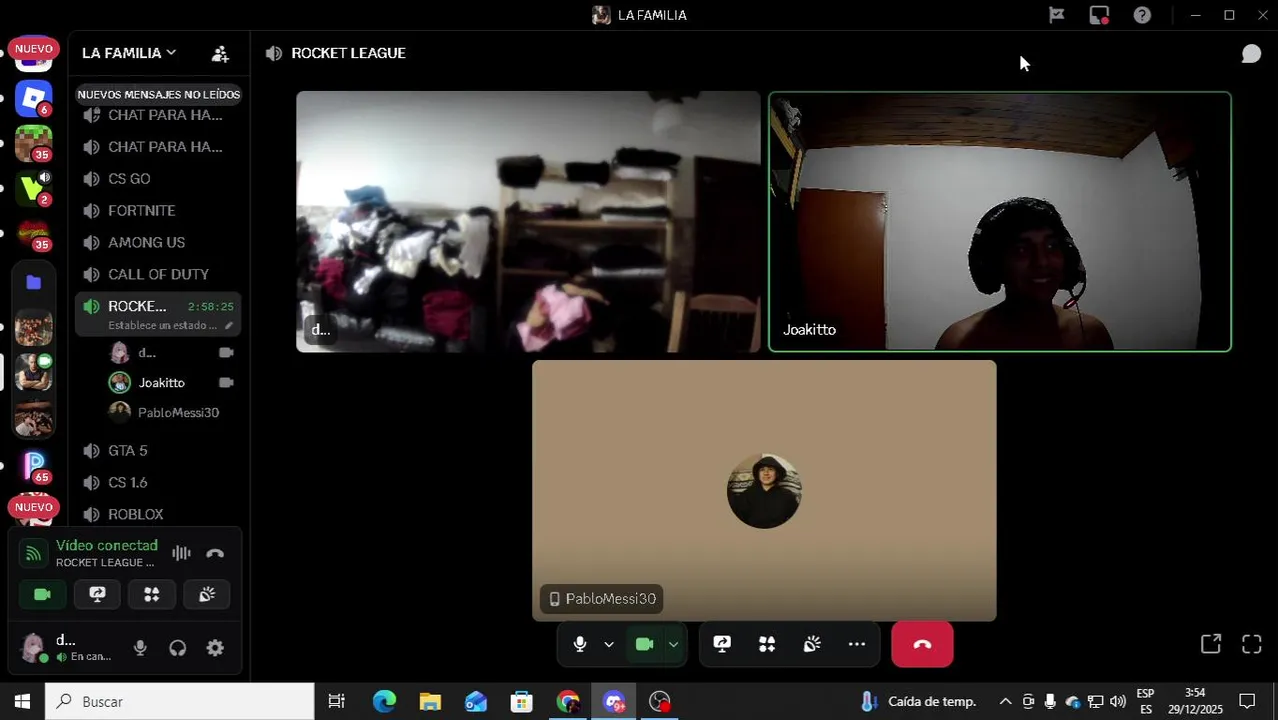Open the Minecraft grass block server icon
This screenshot has width=1278, height=720.
tap(33, 143)
